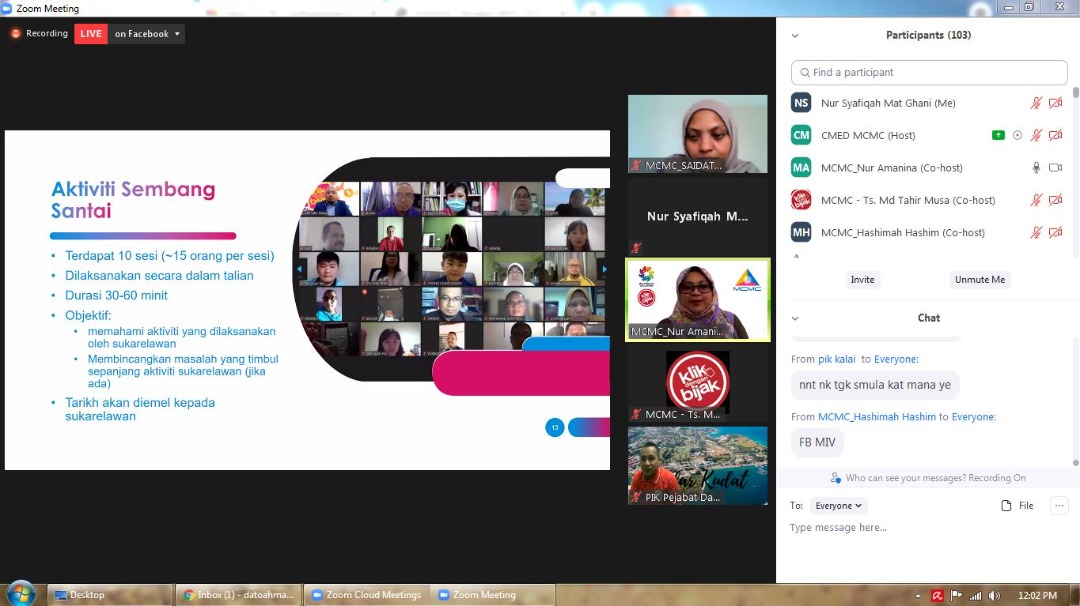
Task: Click CMED MCMC's recording indicator icon
Action: click(1017, 135)
